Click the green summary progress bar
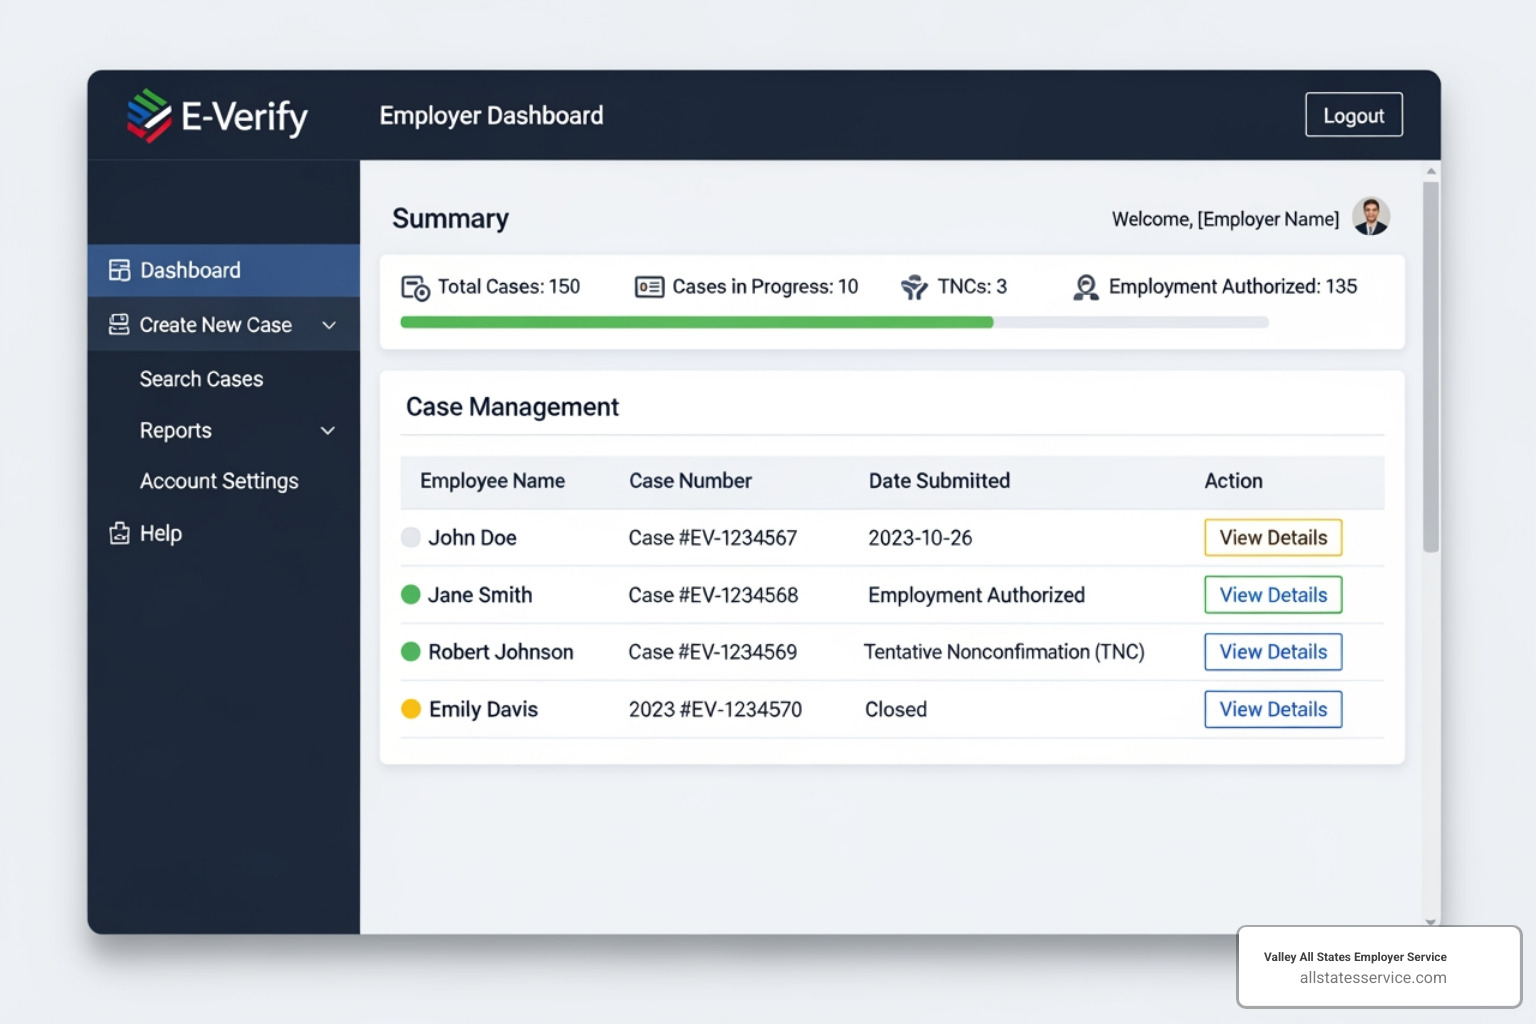Screen dimensions: 1536x1024 click(x=697, y=322)
